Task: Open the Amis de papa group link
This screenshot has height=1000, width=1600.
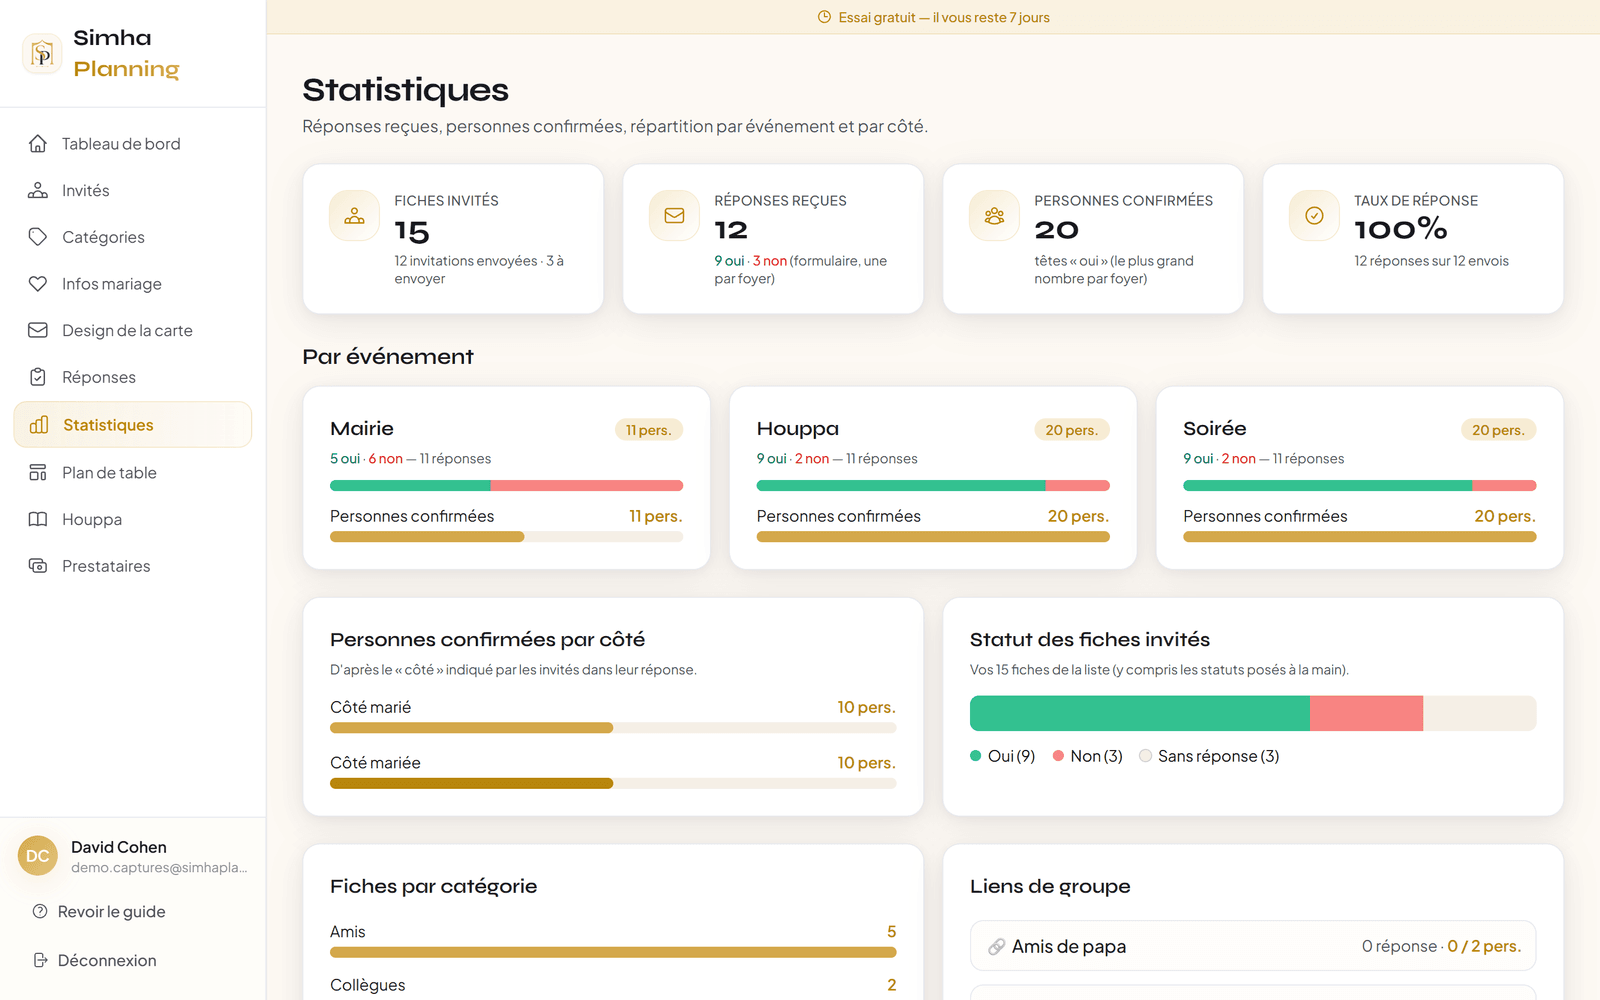Action: 1252,946
